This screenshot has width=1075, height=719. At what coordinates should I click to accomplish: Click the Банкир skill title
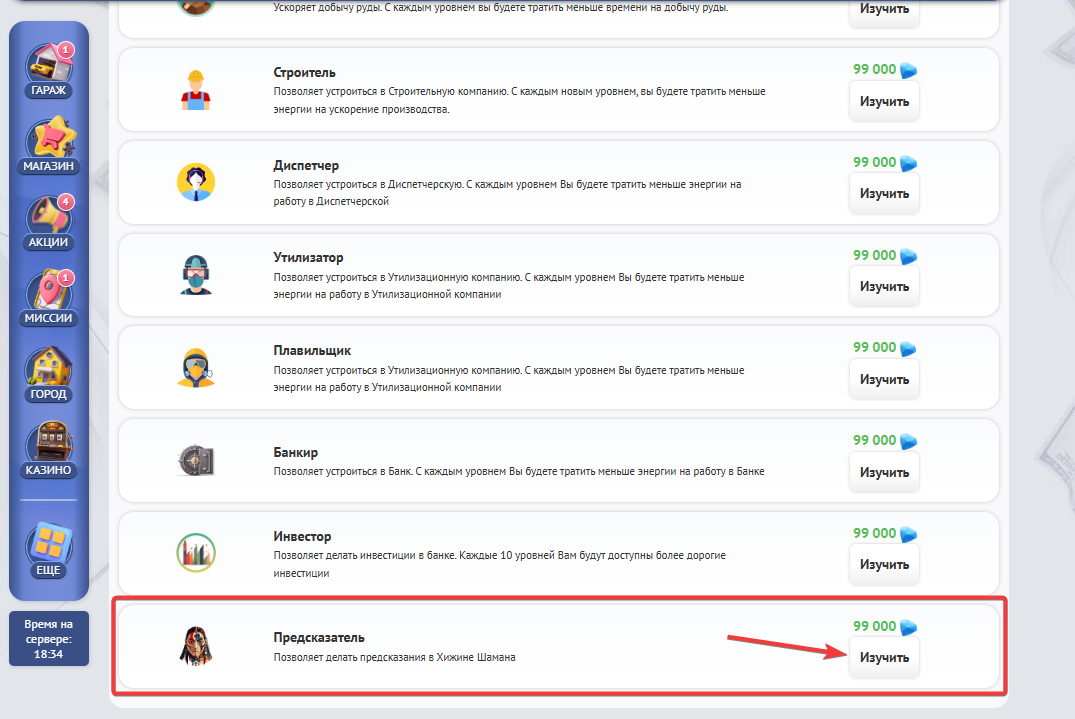[295, 452]
